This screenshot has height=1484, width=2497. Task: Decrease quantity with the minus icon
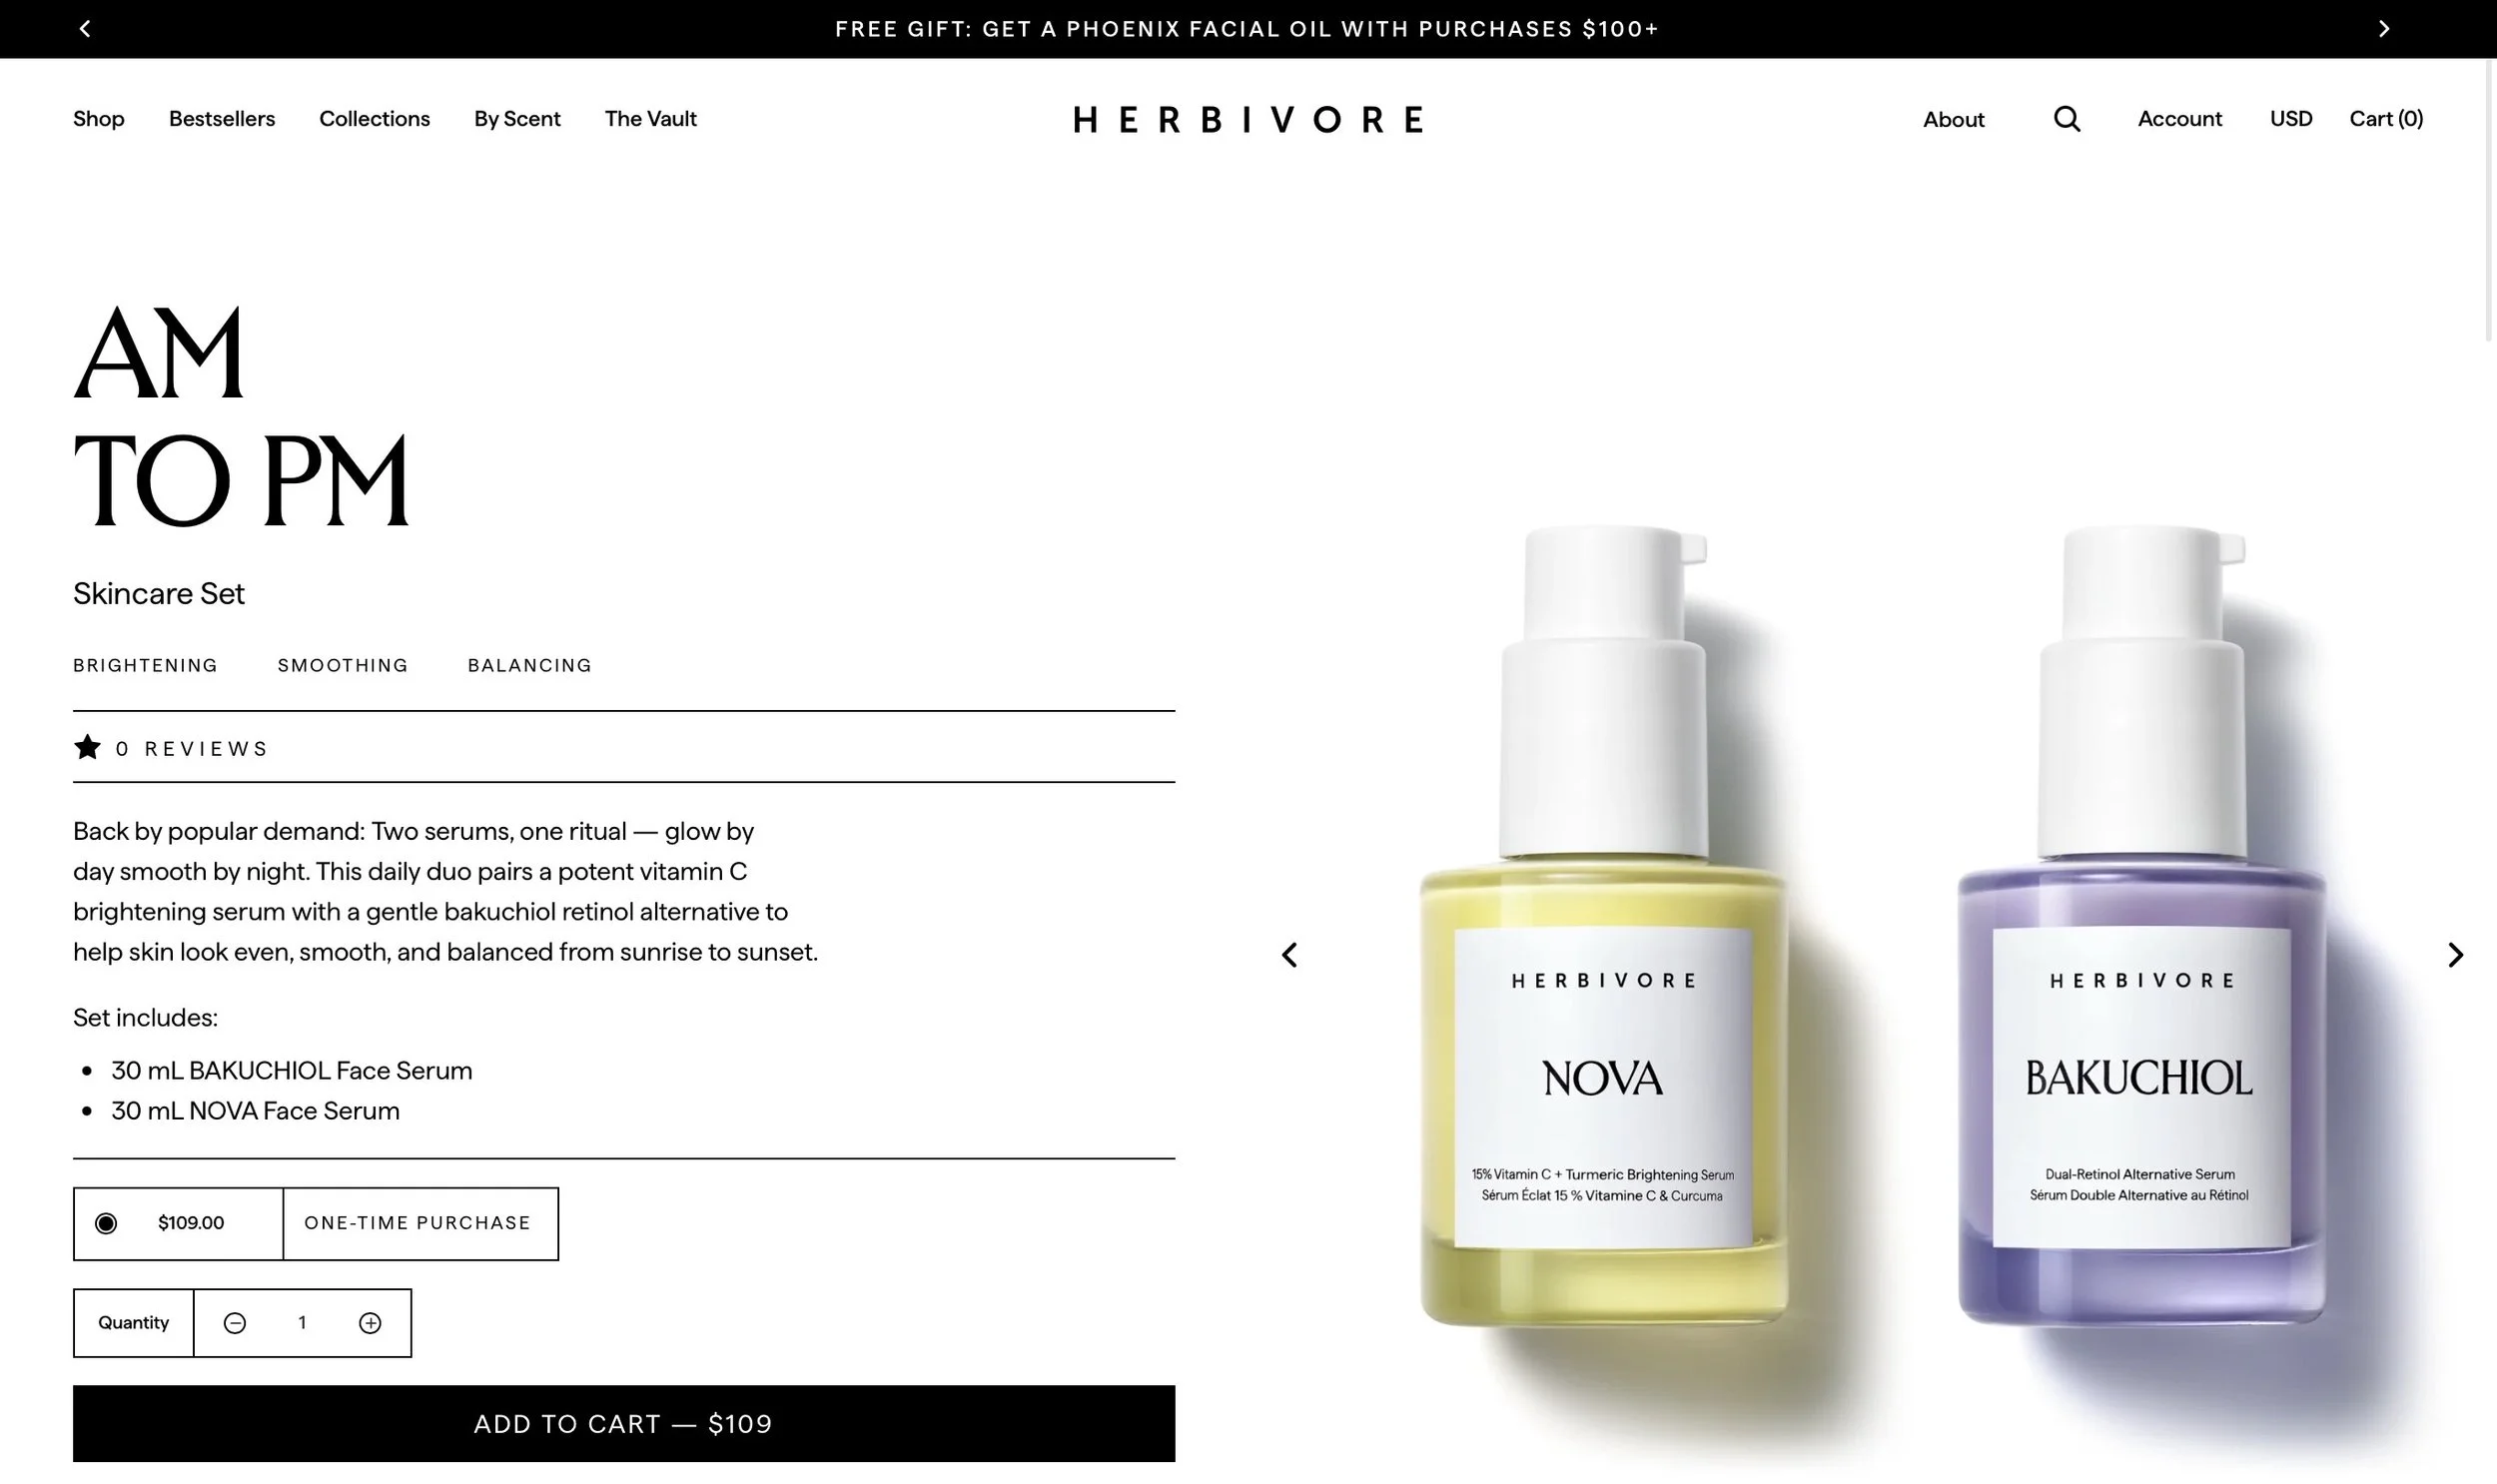pyautogui.click(x=235, y=1323)
